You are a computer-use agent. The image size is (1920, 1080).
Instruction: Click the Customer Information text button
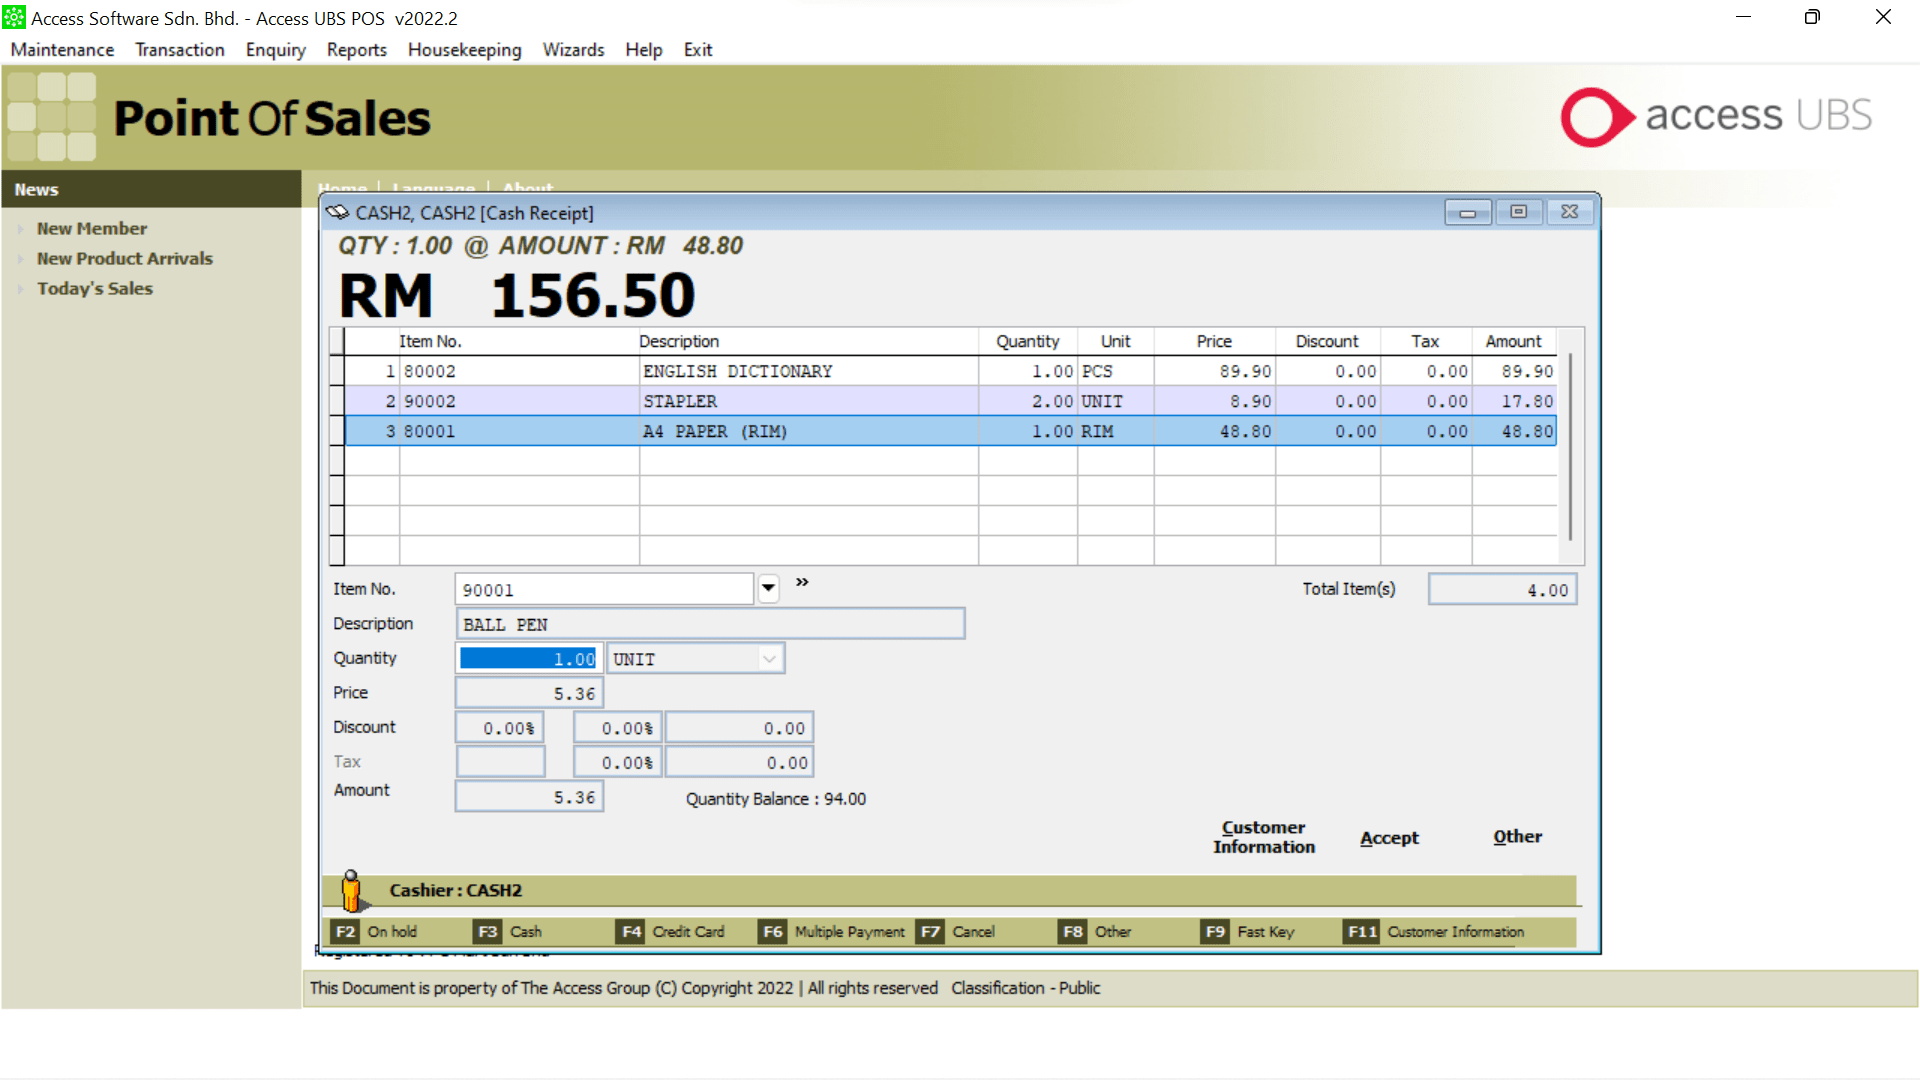point(1263,837)
